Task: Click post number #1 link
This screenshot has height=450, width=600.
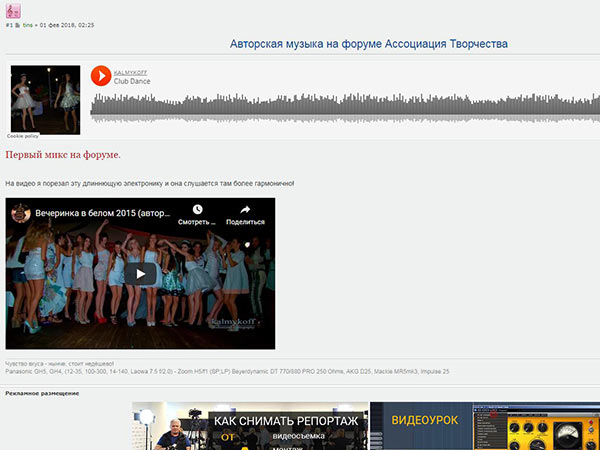Action: (x=9, y=25)
